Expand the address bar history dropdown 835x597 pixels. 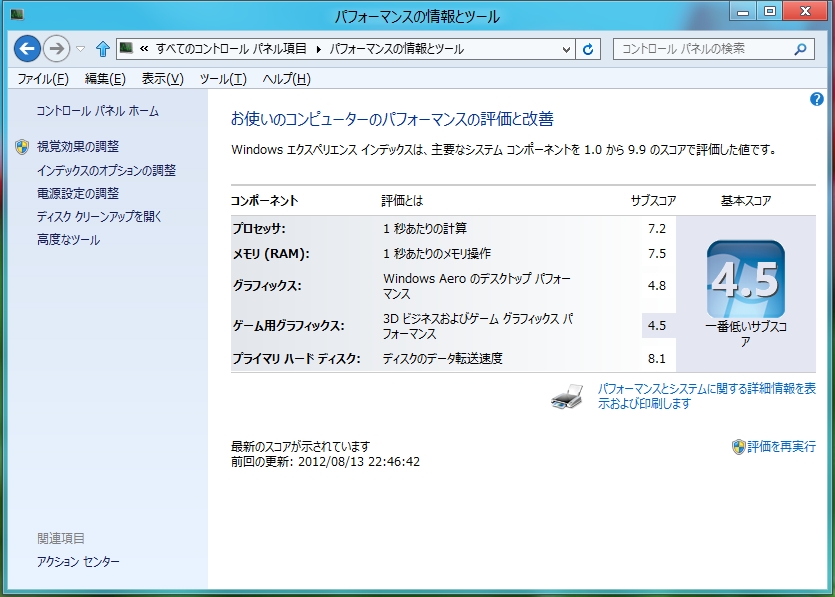[x=567, y=50]
